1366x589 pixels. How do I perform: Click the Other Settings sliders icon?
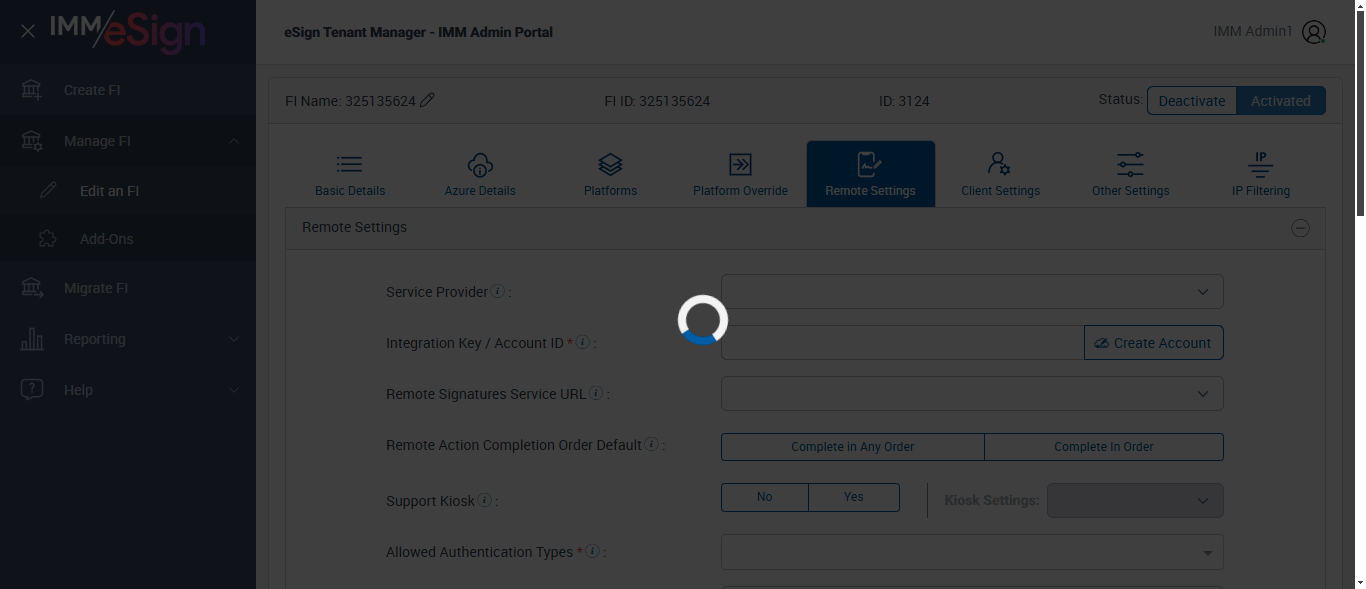click(1130, 165)
